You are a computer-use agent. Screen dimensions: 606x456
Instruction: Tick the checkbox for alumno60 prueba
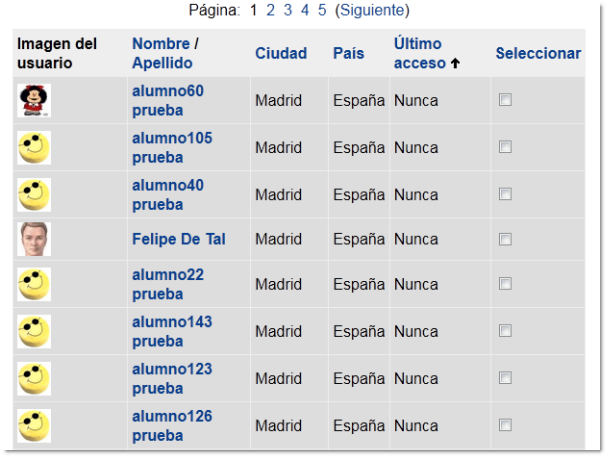click(x=505, y=100)
